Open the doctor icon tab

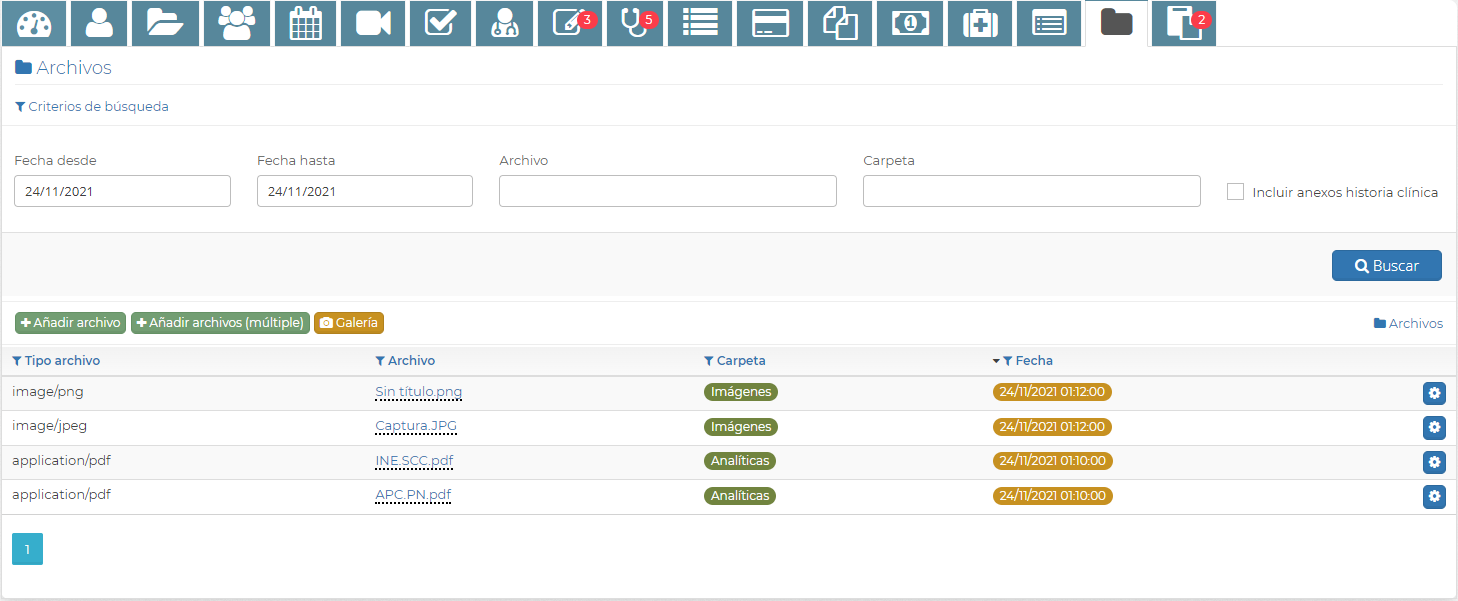pyautogui.click(x=504, y=24)
